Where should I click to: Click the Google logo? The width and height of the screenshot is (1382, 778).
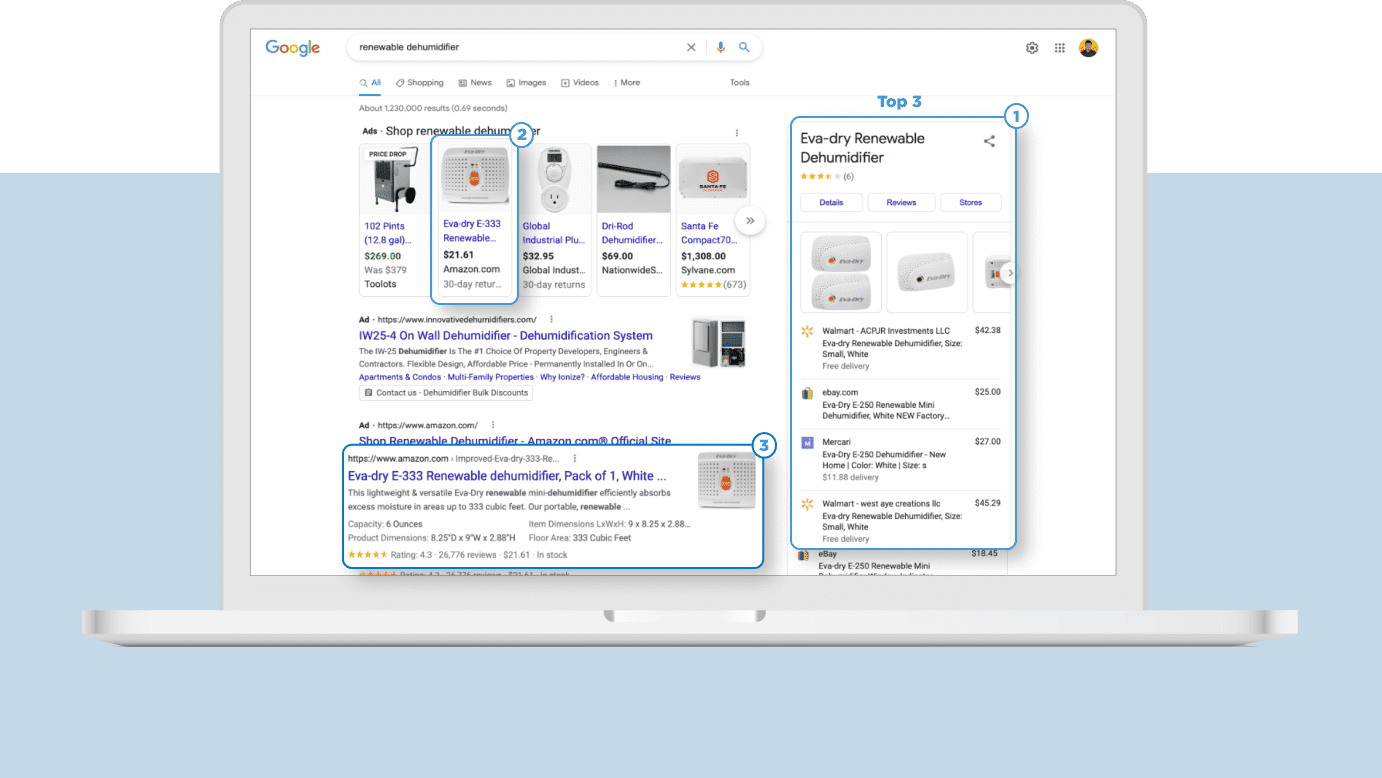pos(292,48)
